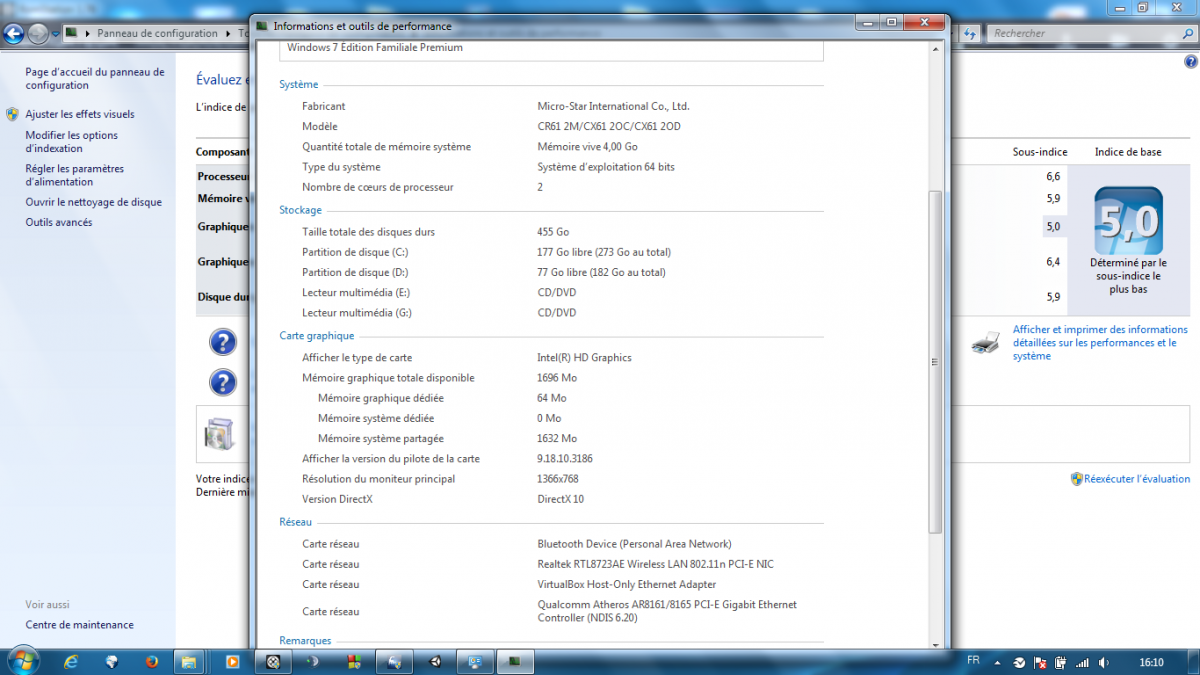Open Windows Explorer folder on taskbar
This screenshot has width=1200, height=675.
187,662
